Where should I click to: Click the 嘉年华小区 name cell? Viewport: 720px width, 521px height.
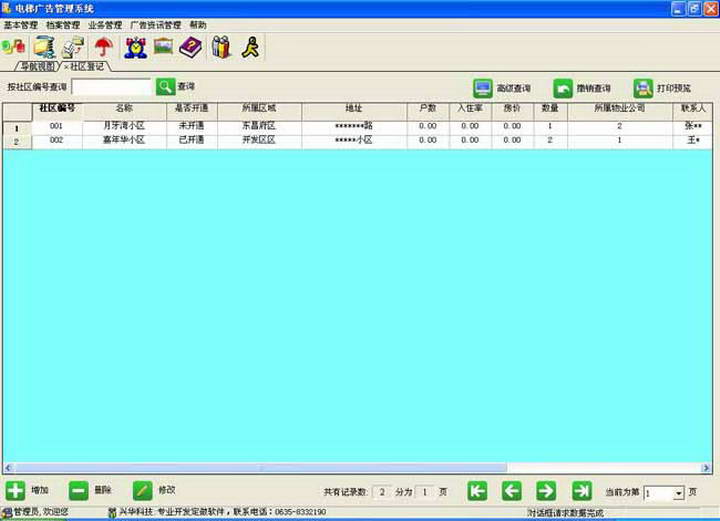(x=124, y=140)
